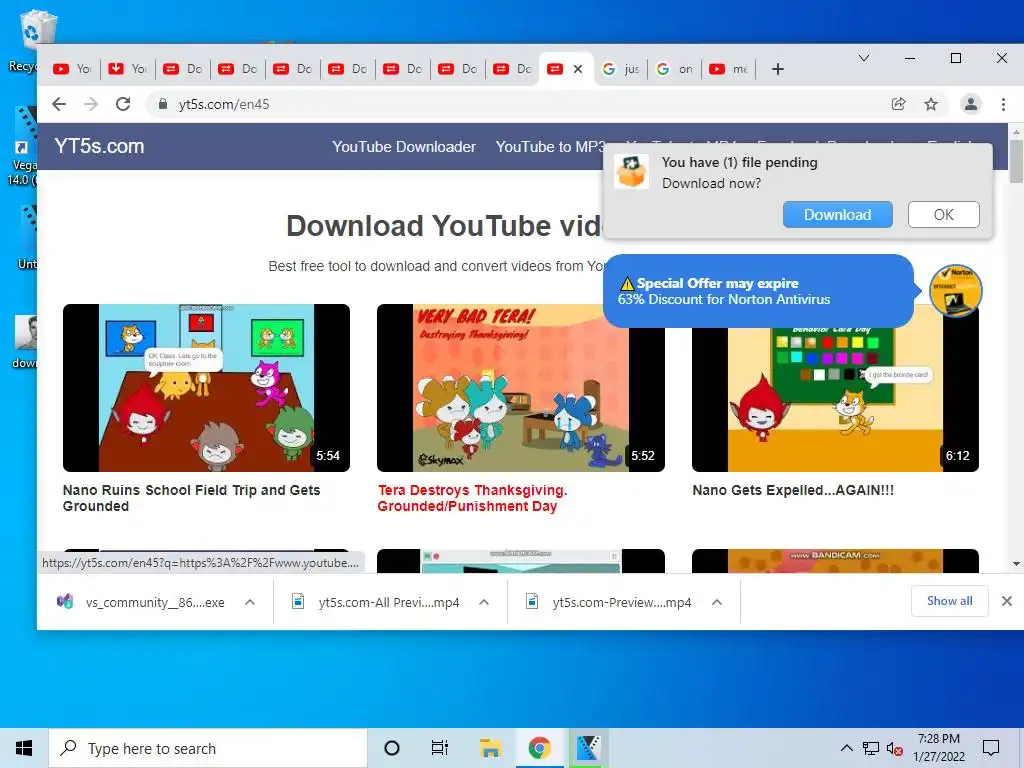The width and height of the screenshot is (1024, 768).
Task: Open Nano Gets Expelled thumbnail
Action: 835,400
